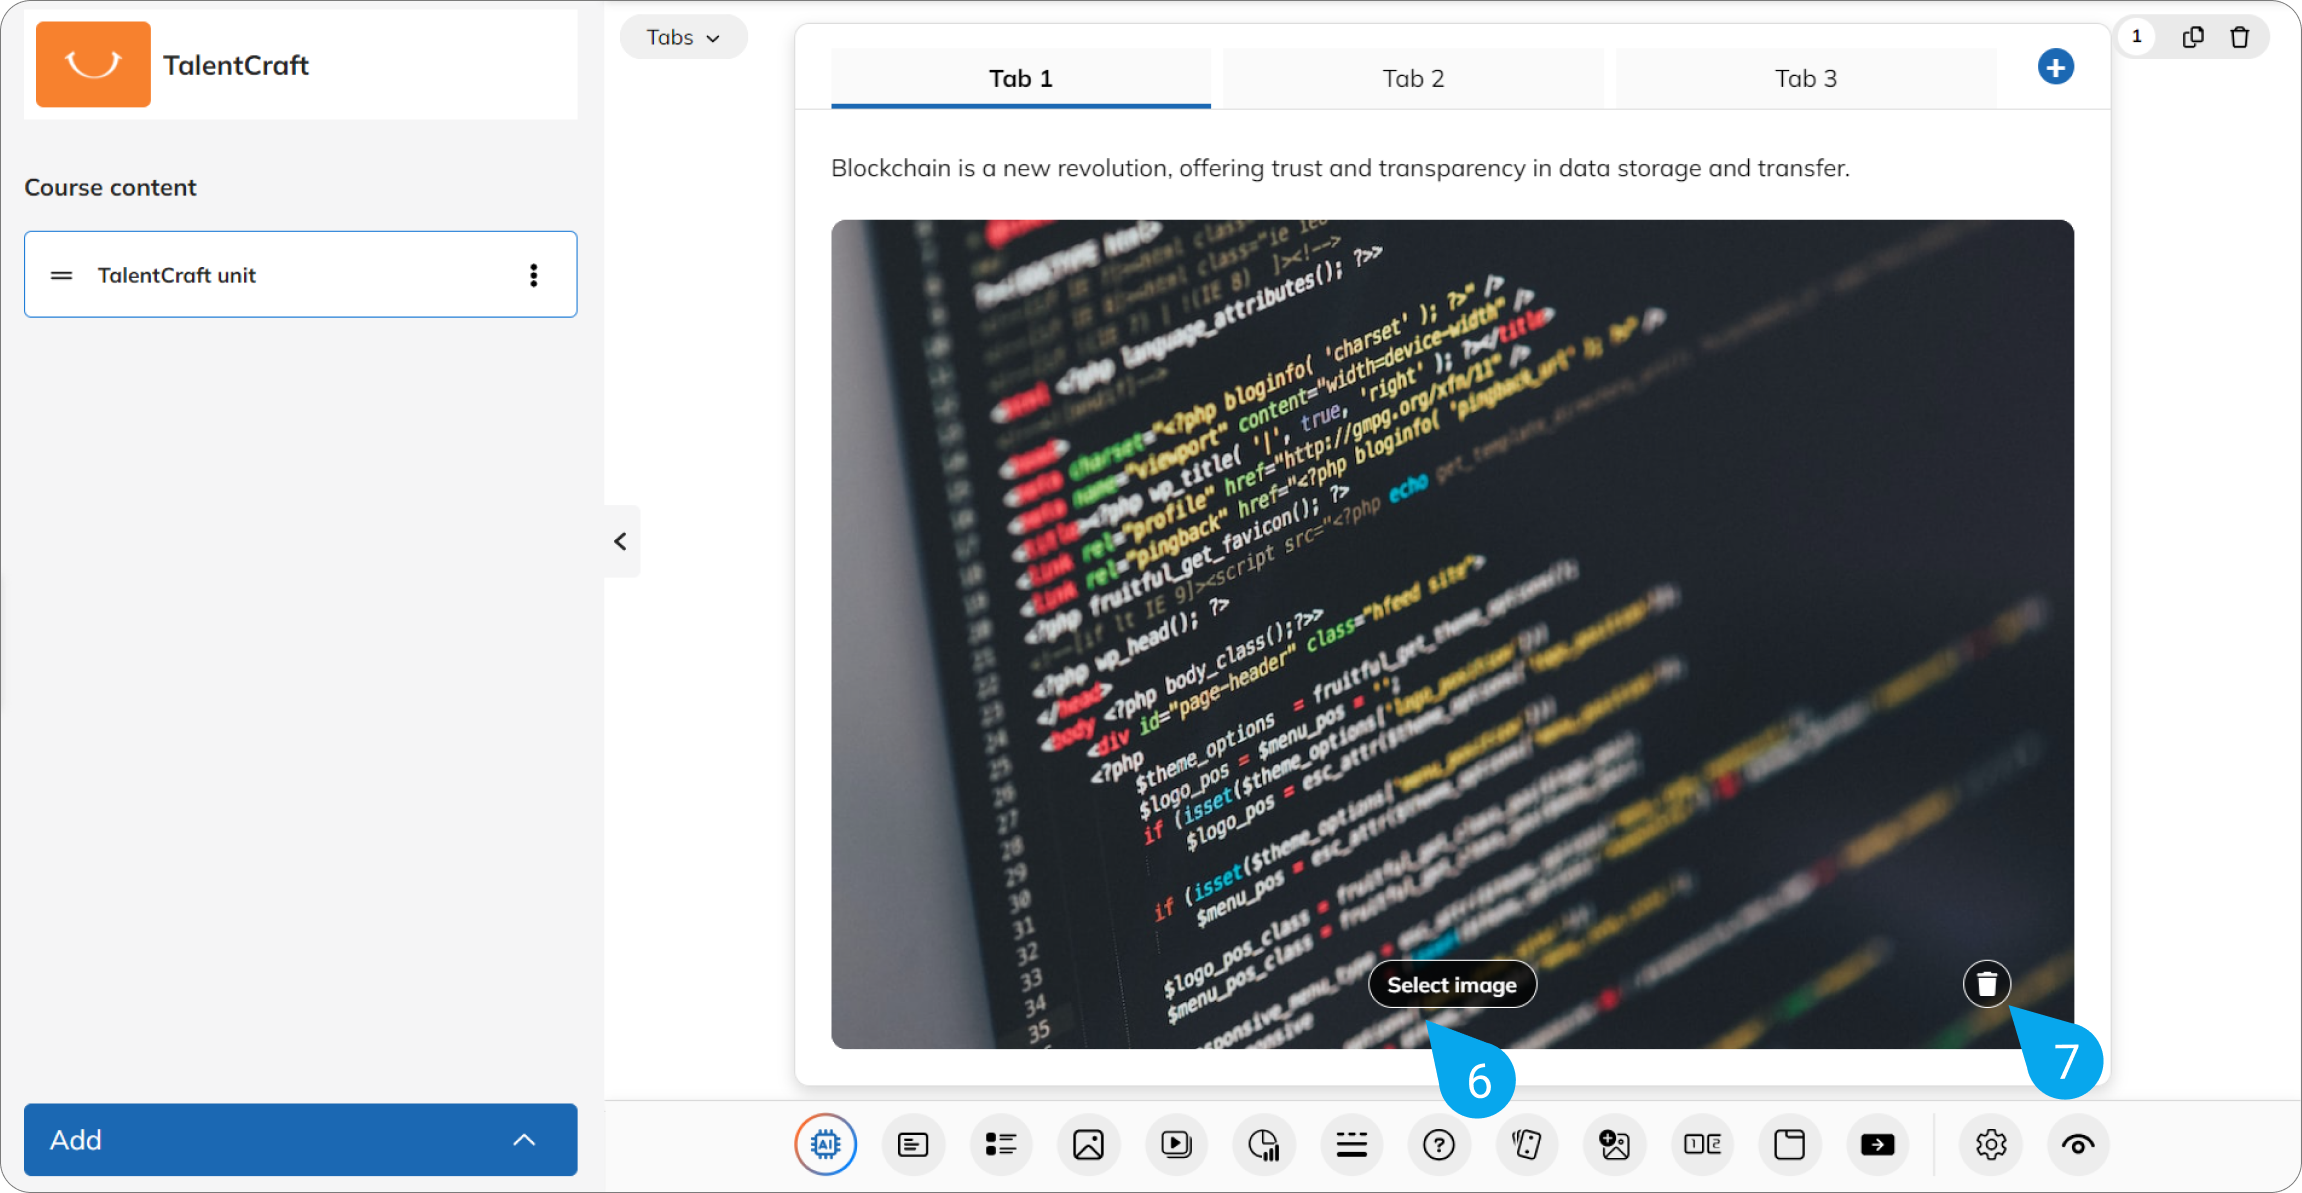Screen dimensions: 2302x1193
Task: Open TalentCraft unit options menu
Action: point(533,275)
